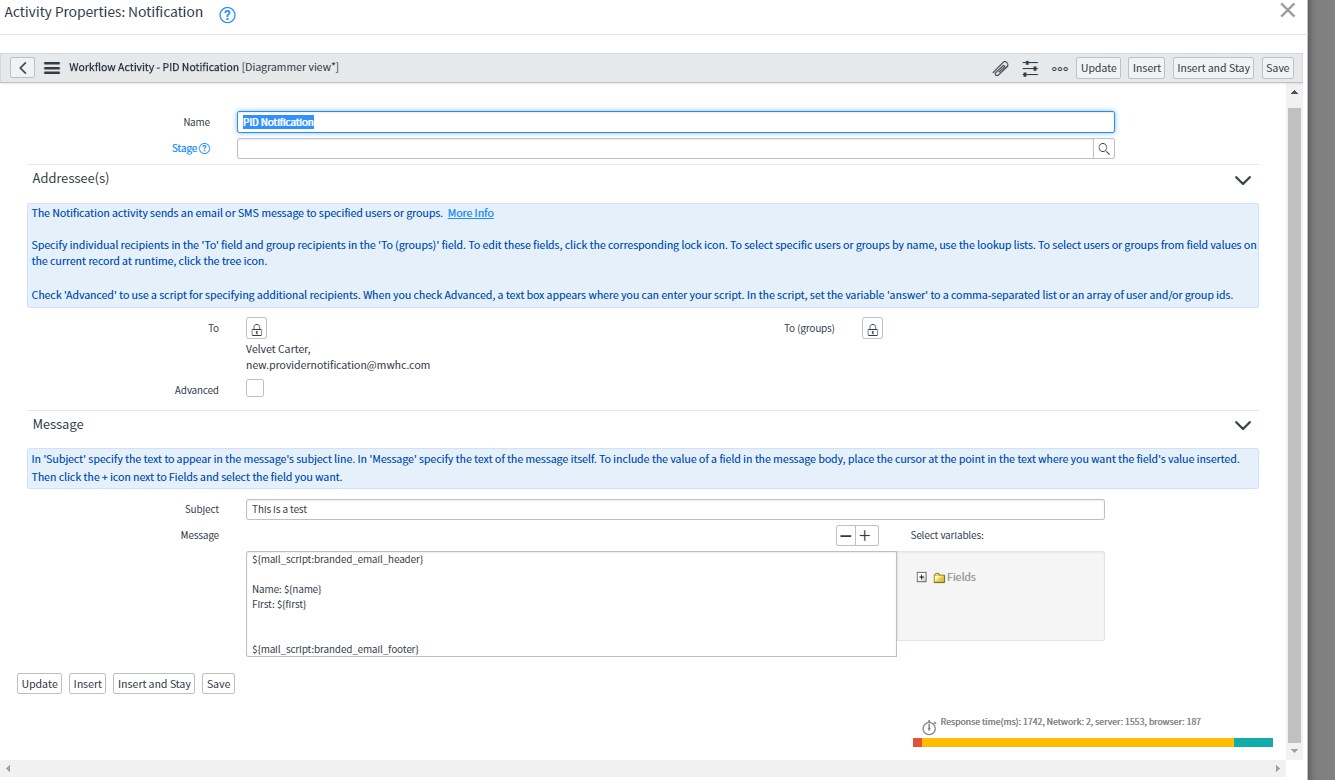Go back using the header back arrow
The width and height of the screenshot is (1335, 780).
pos(22,68)
